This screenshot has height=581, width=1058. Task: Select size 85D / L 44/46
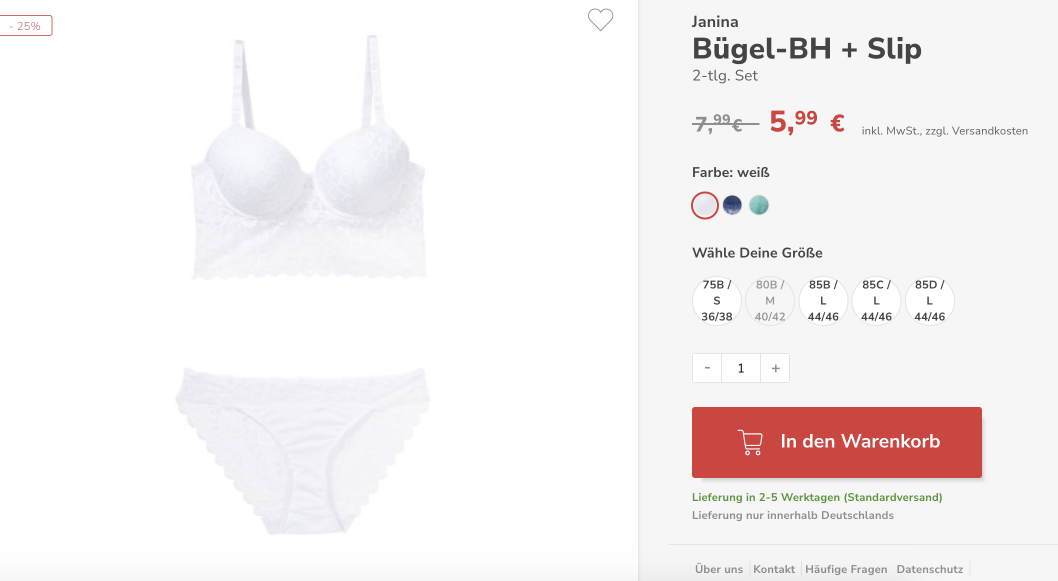point(930,301)
